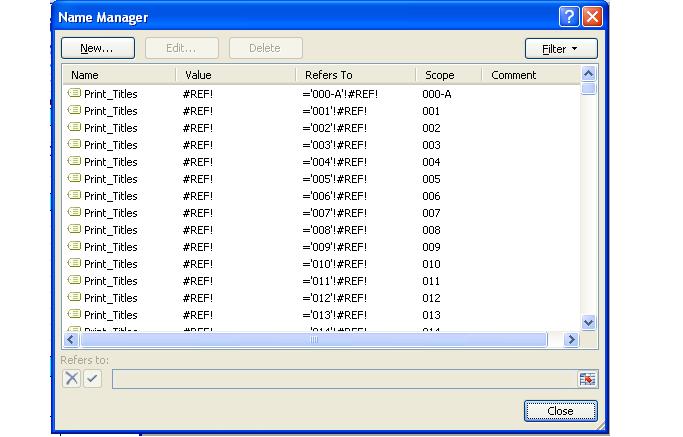This screenshot has width=683, height=437.
Task: Click the vertical scrollbar down arrow
Action: 588,323
